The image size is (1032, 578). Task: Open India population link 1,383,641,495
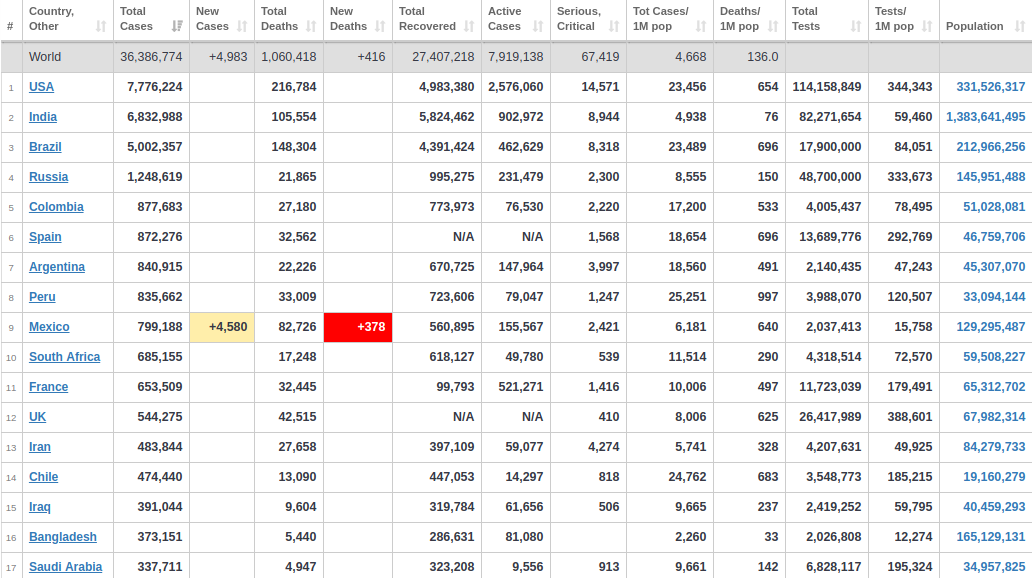[985, 117]
